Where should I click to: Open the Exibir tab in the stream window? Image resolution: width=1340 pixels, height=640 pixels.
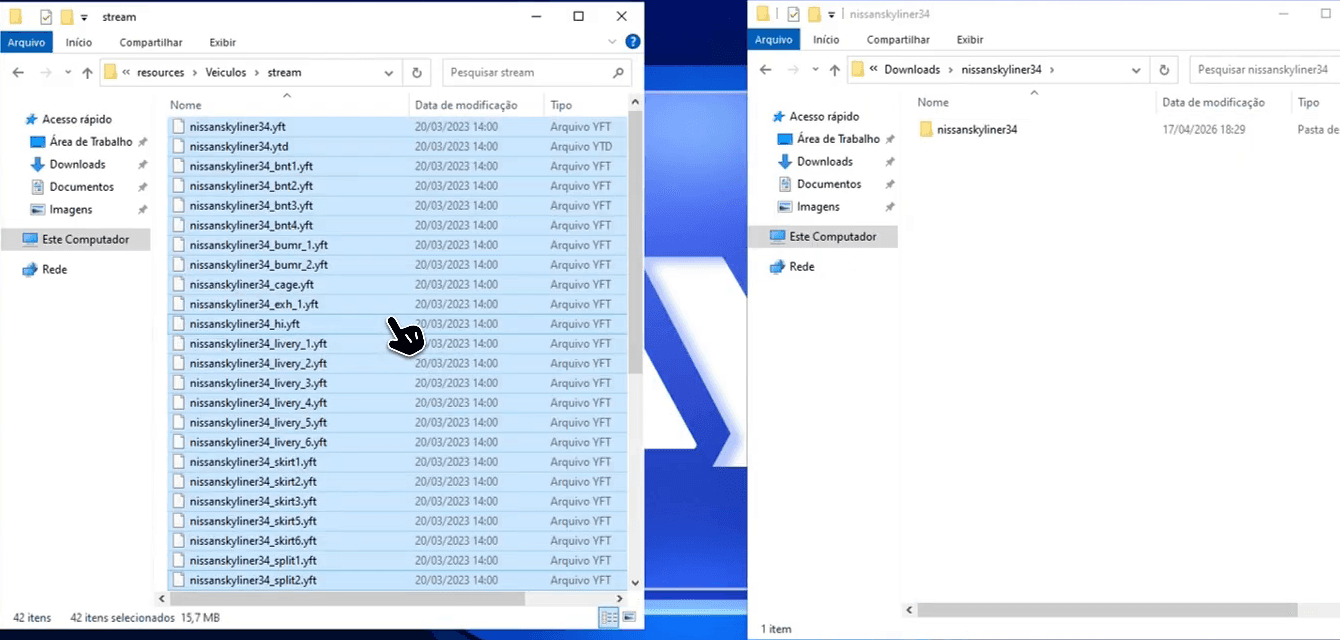[x=223, y=42]
